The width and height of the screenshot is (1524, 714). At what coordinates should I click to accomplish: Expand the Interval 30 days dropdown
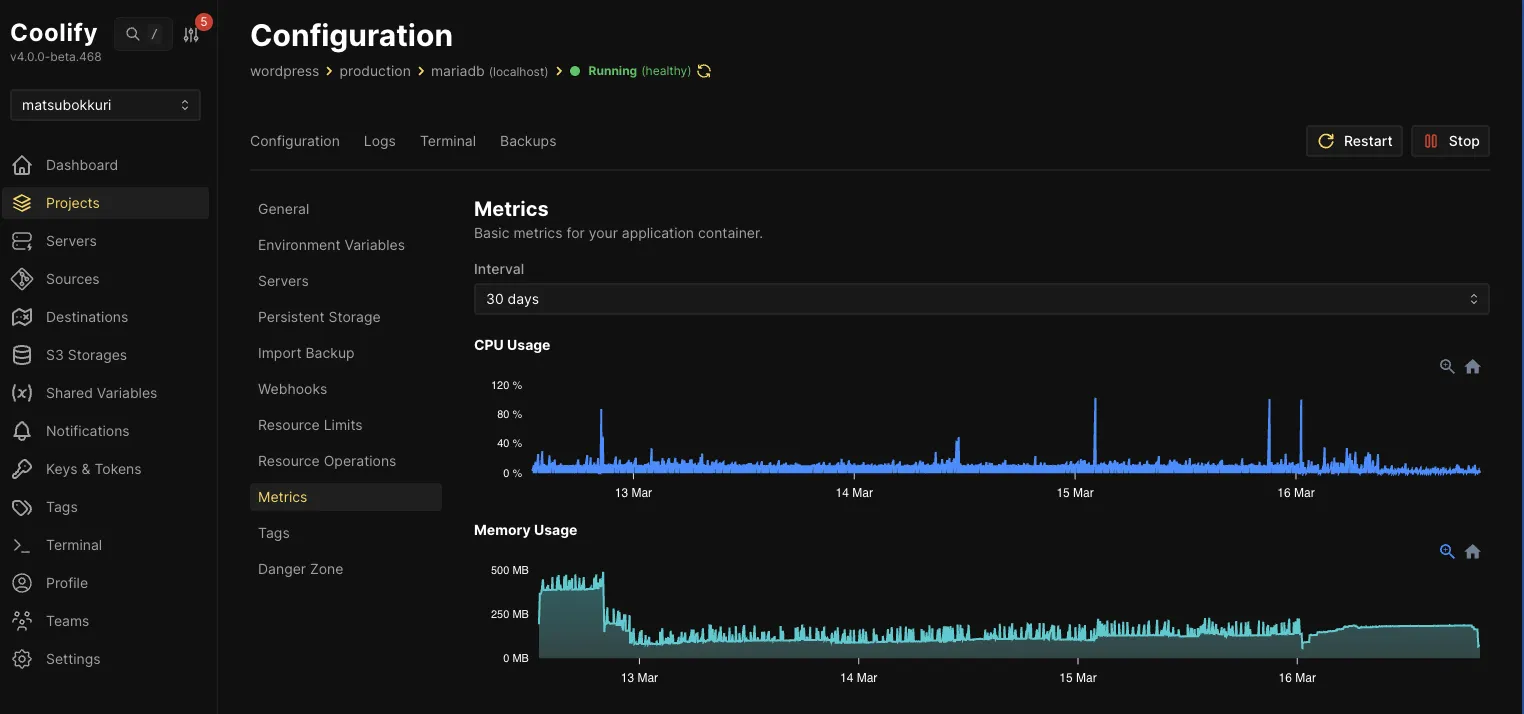point(981,299)
